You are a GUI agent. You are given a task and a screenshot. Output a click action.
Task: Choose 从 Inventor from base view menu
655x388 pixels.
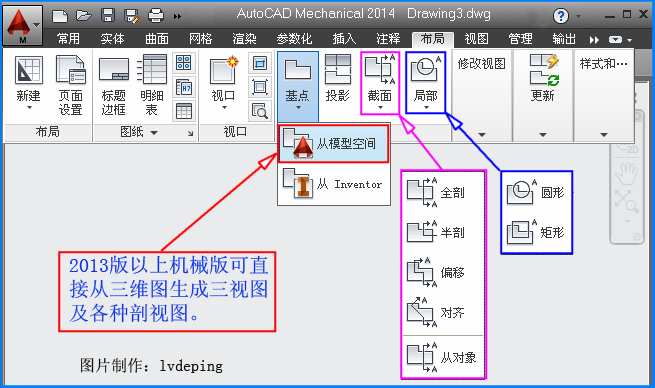click(x=333, y=184)
